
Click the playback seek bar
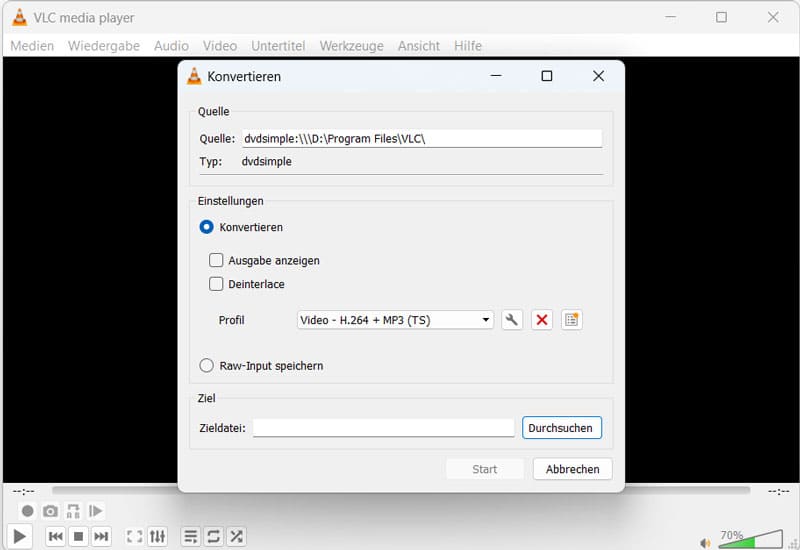tap(401, 490)
